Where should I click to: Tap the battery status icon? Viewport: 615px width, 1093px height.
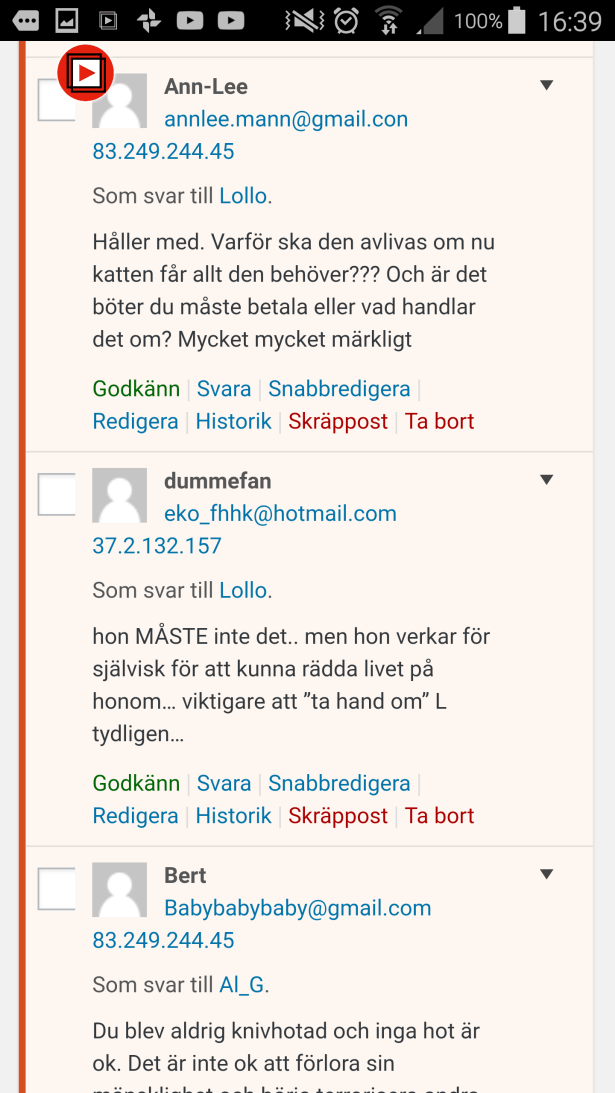[x=517, y=20]
